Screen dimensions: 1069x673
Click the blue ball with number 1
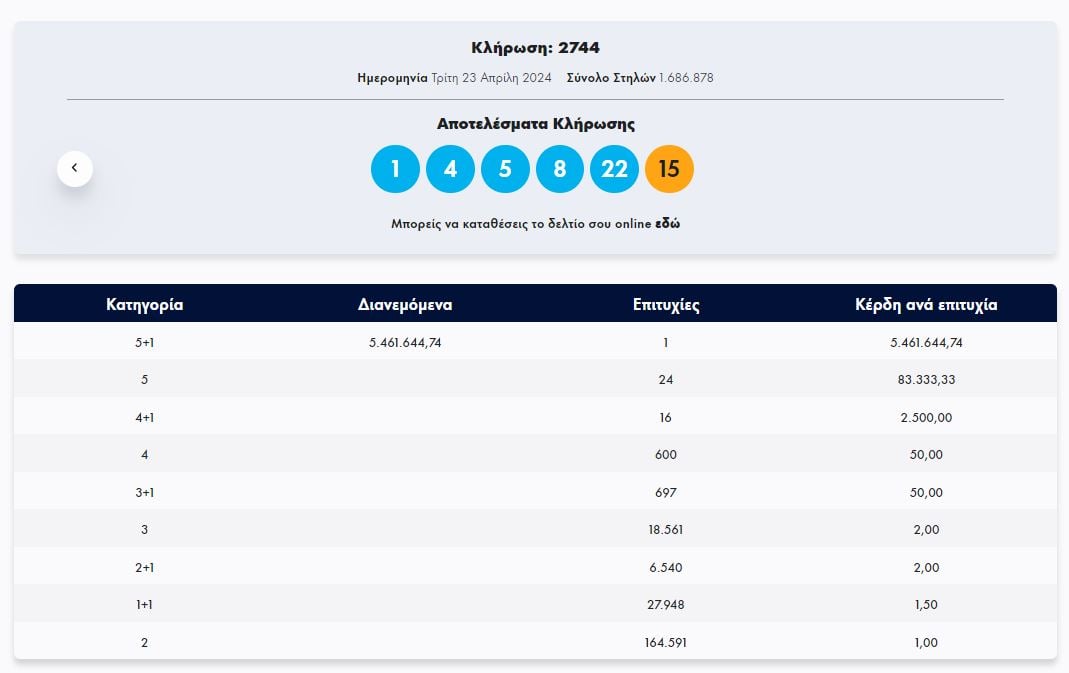(x=395, y=169)
